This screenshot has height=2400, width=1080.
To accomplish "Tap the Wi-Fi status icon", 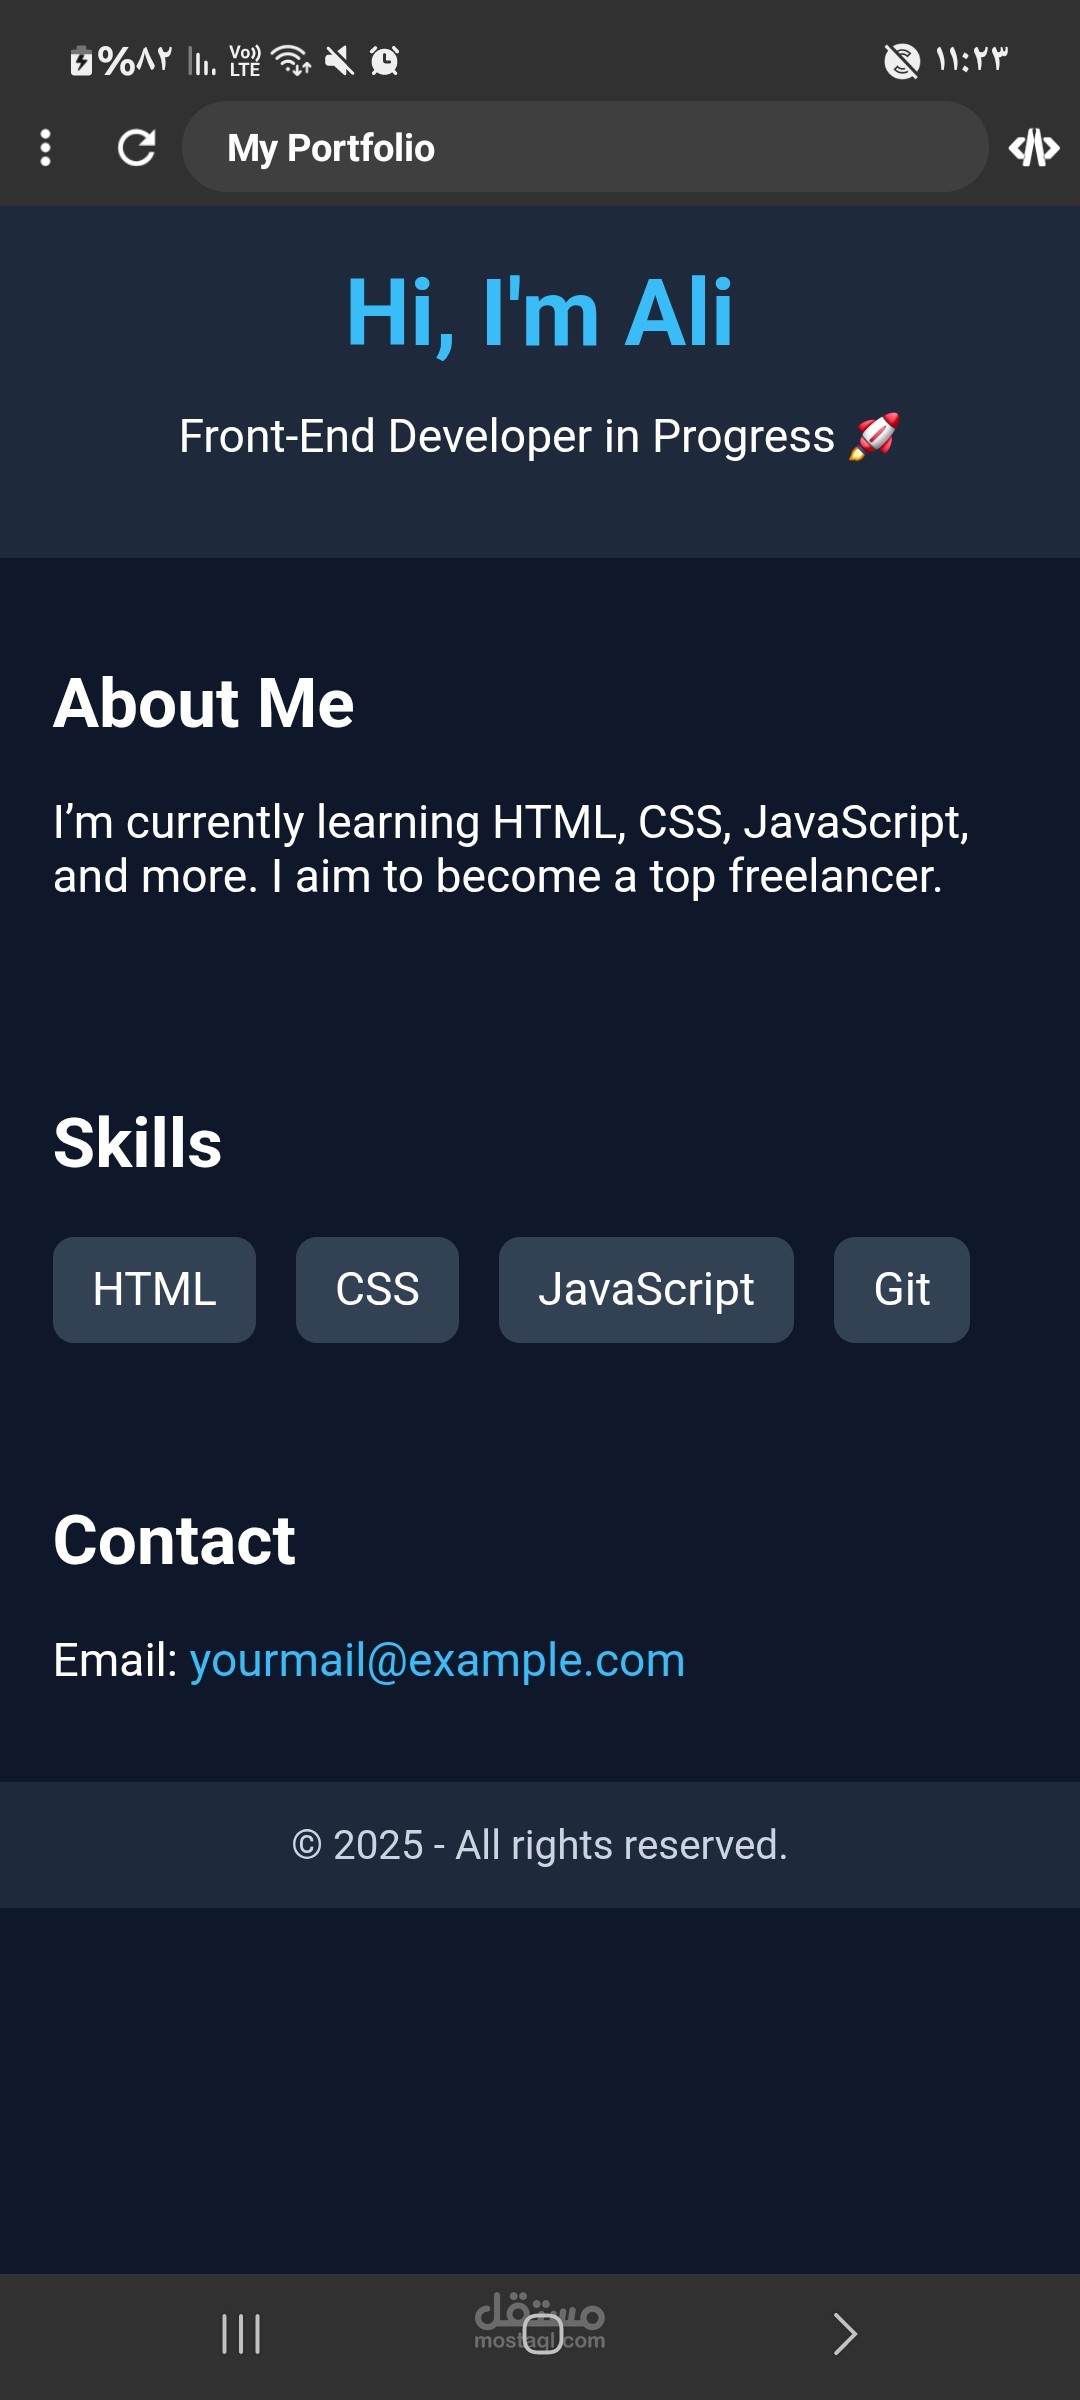I will click(291, 61).
